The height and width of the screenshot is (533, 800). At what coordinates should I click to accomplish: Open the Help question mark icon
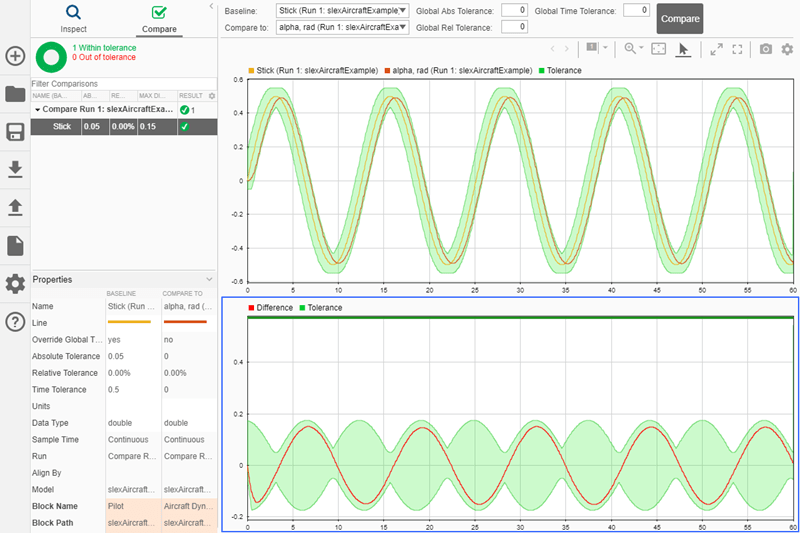point(15,322)
